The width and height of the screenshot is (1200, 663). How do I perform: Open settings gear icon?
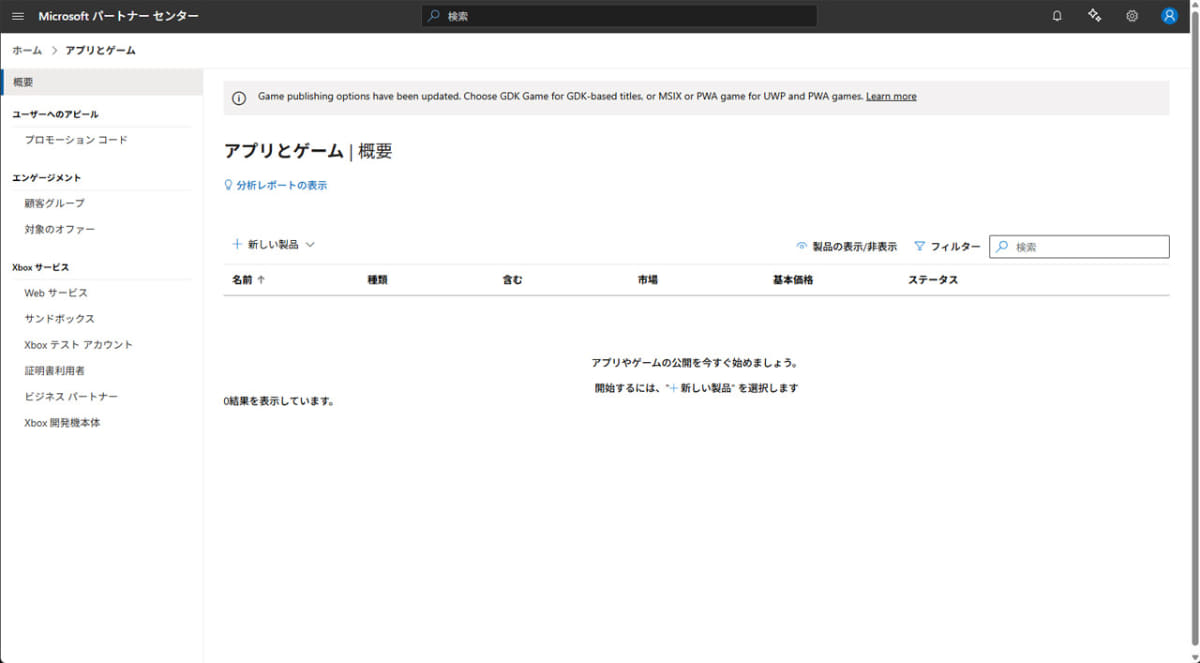tap(1132, 16)
